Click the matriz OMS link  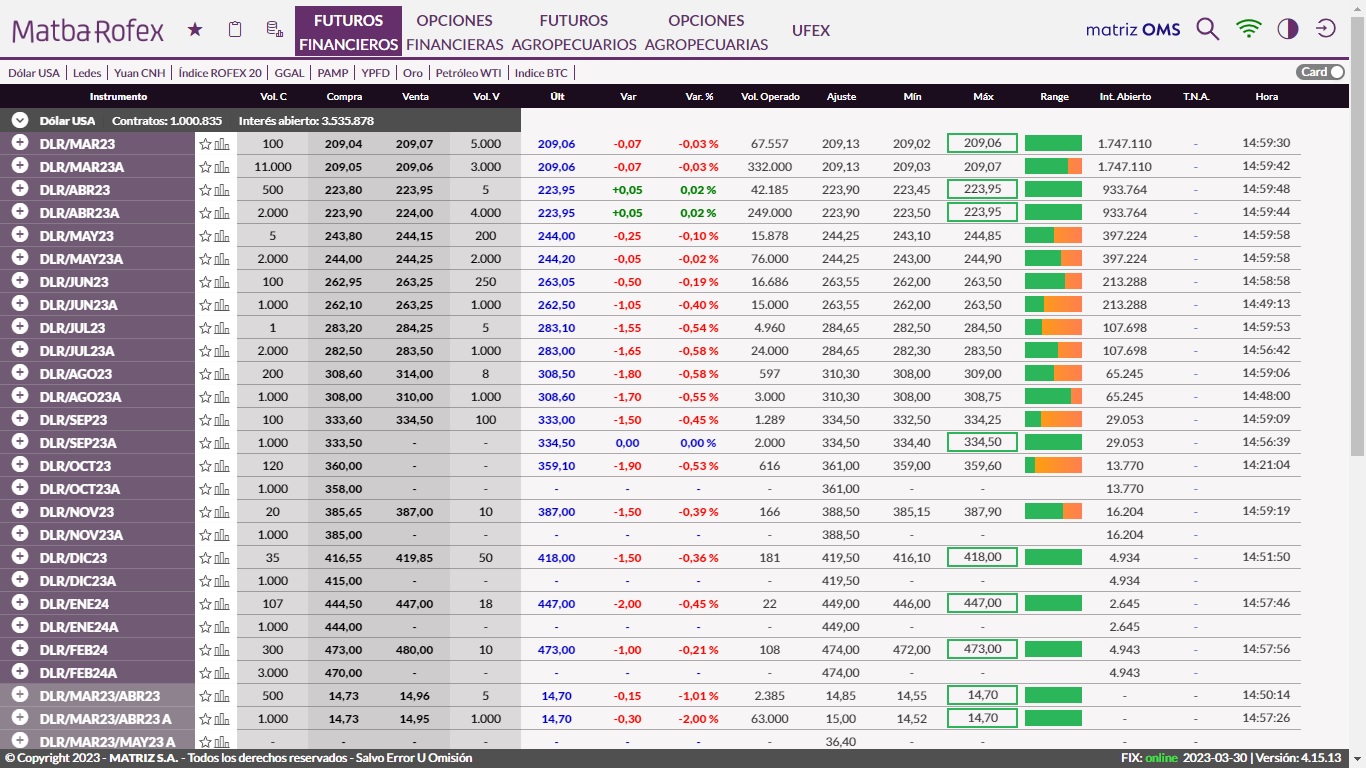click(x=1133, y=30)
